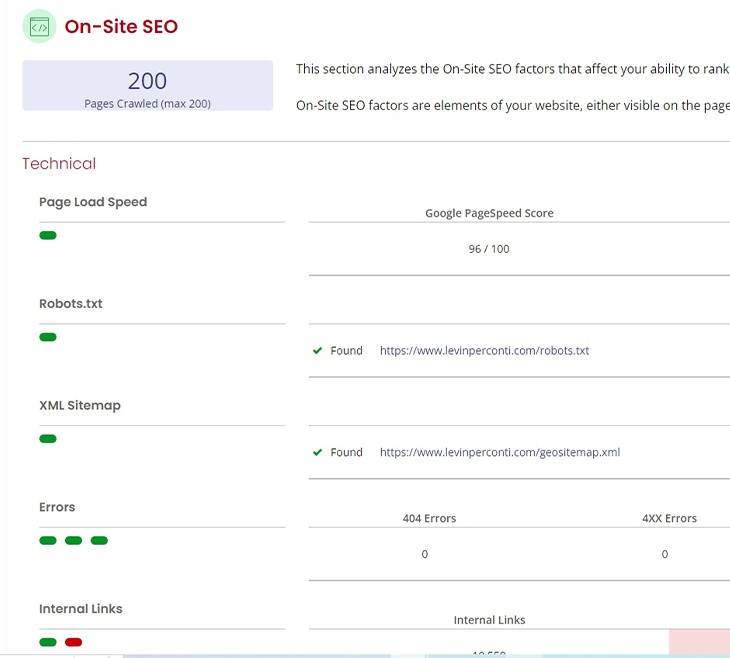
Task: Click the On-Site SEO section heading
Action: coord(121,27)
